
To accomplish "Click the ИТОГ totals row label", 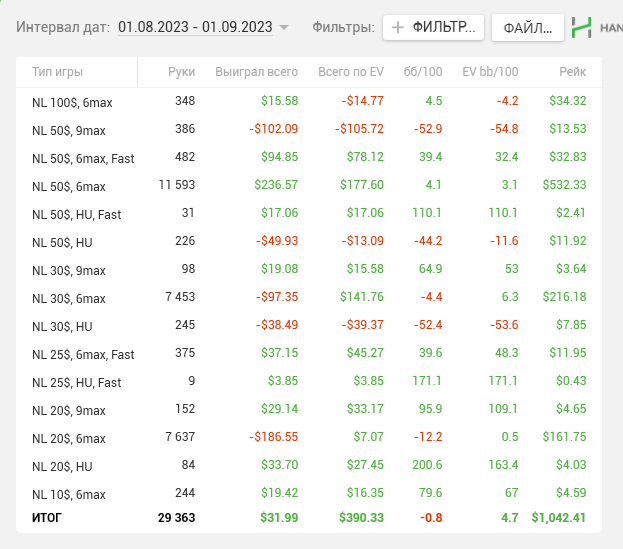I will pos(46,518).
